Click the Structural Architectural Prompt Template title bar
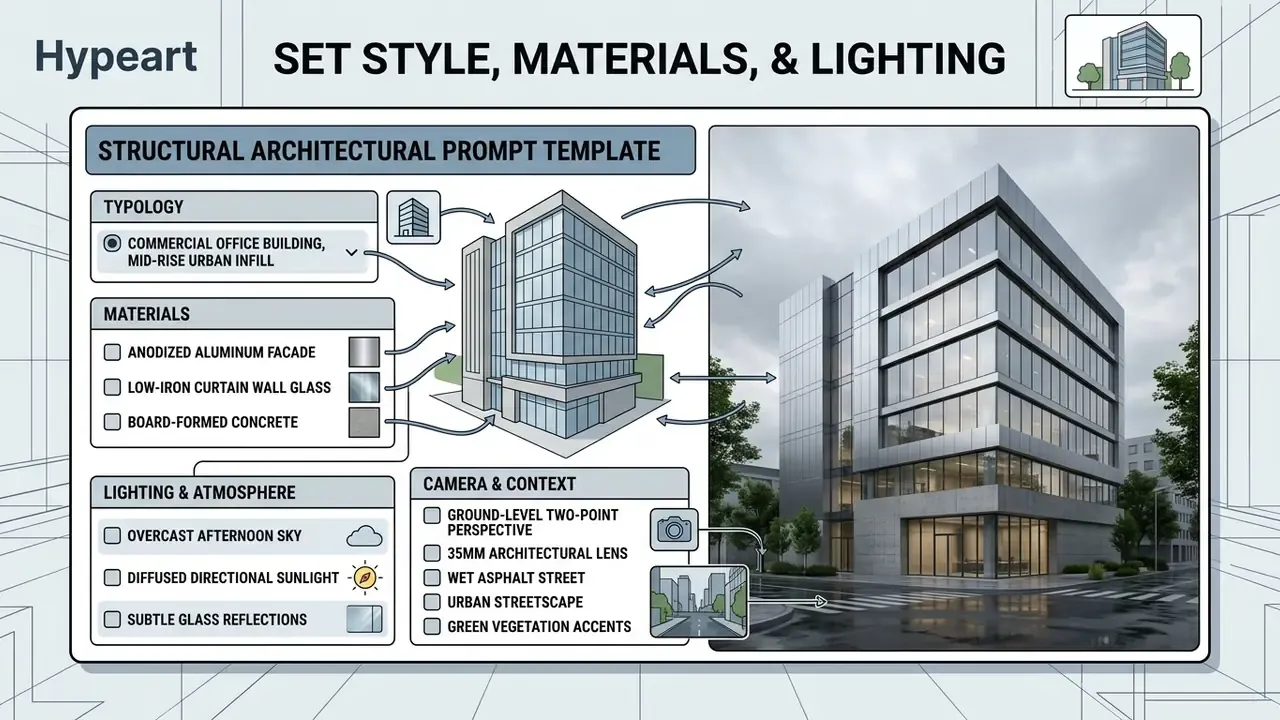 tap(390, 151)
